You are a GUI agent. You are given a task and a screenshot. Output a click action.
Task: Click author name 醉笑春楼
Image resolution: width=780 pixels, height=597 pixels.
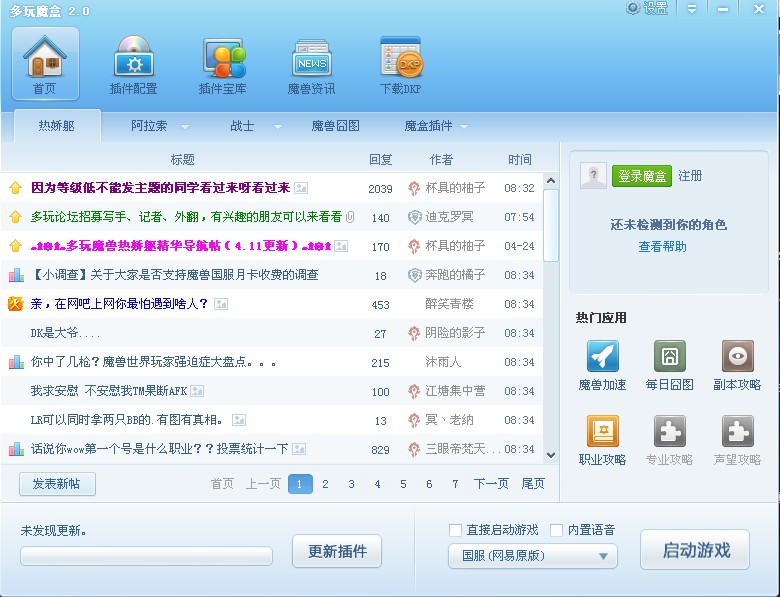(449, 304)
